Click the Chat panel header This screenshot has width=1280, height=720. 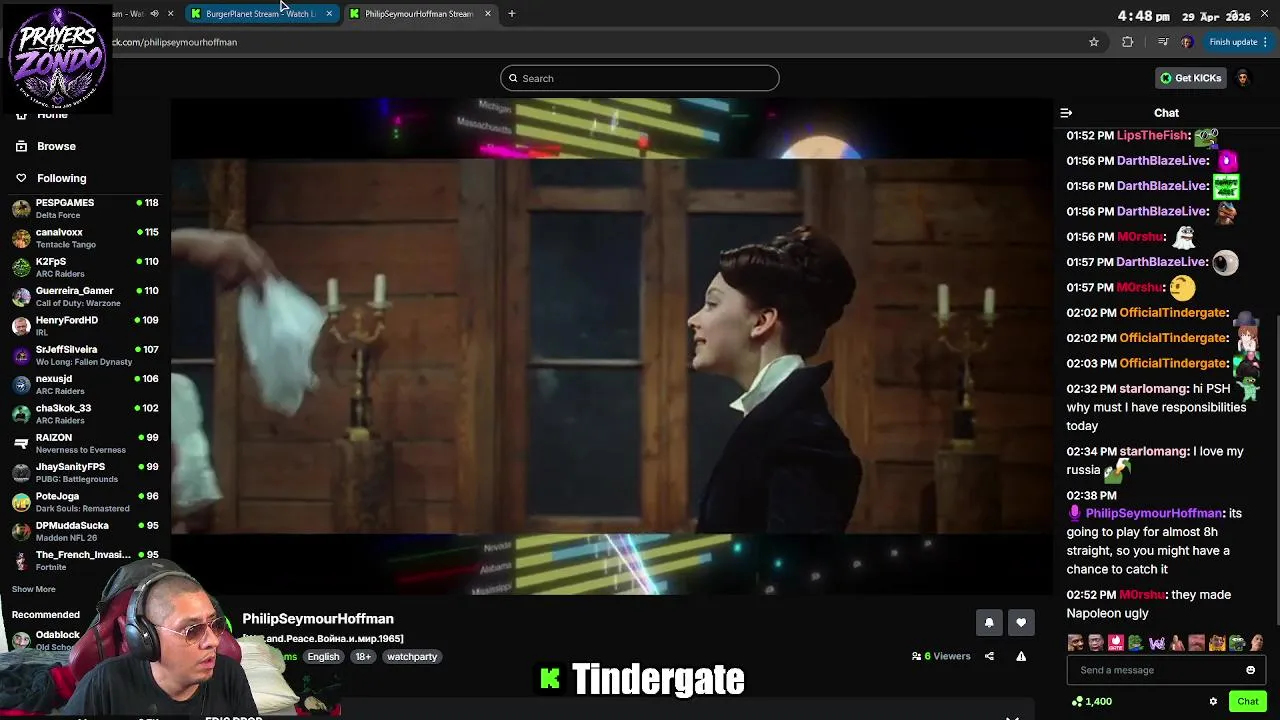click(x=1166, y=113)
